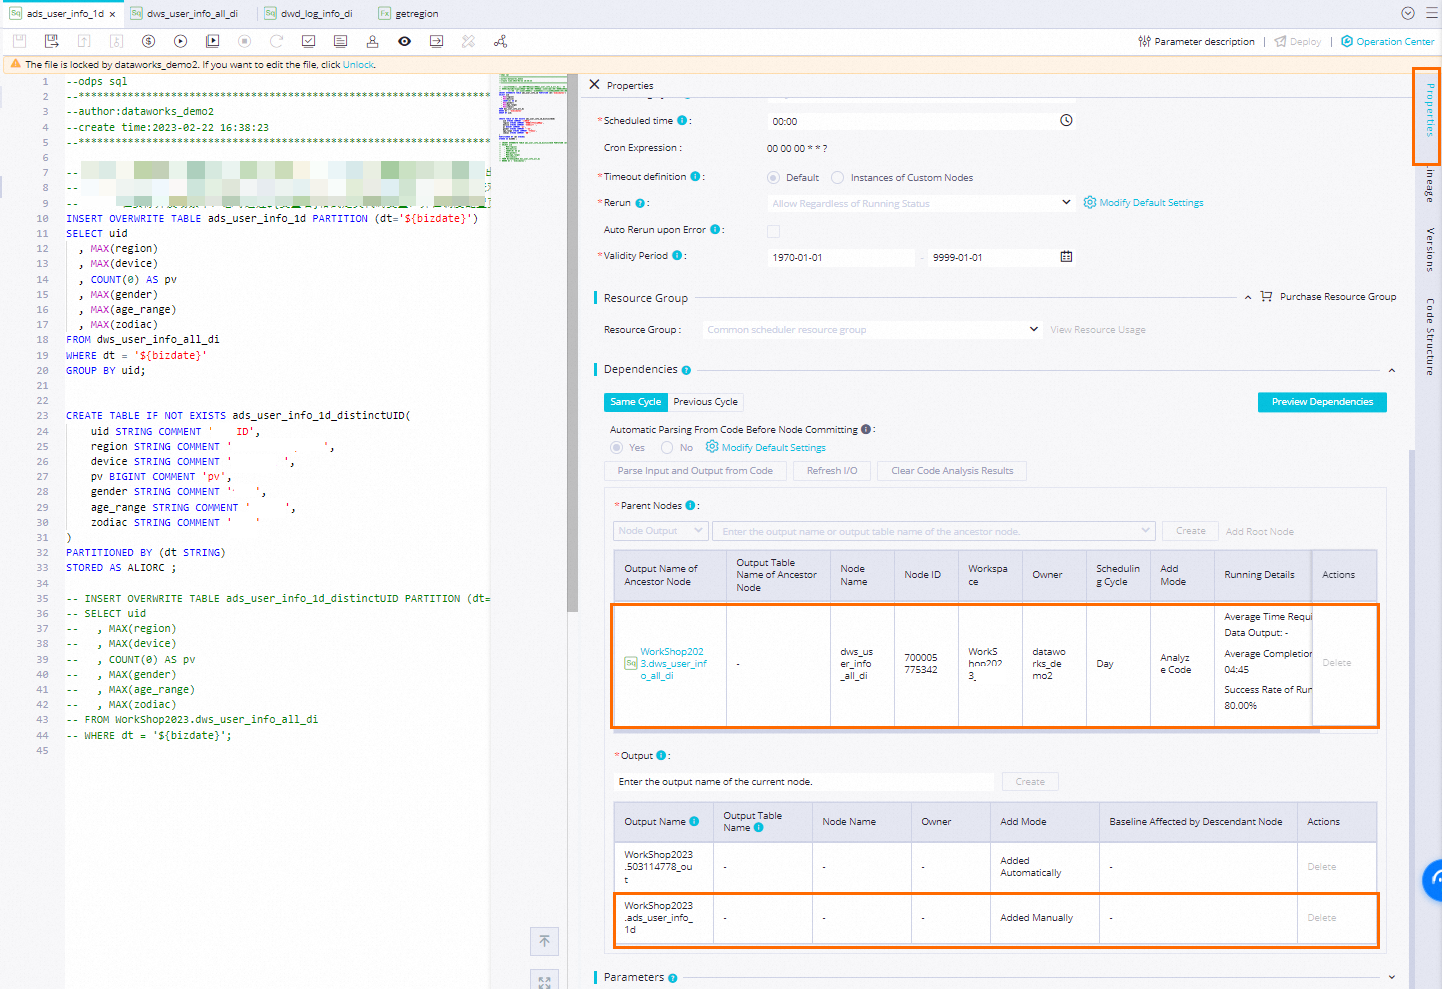Click View Resource Usage
The height and width of the screenshot is (989, 1442).
coord(1098,330)
